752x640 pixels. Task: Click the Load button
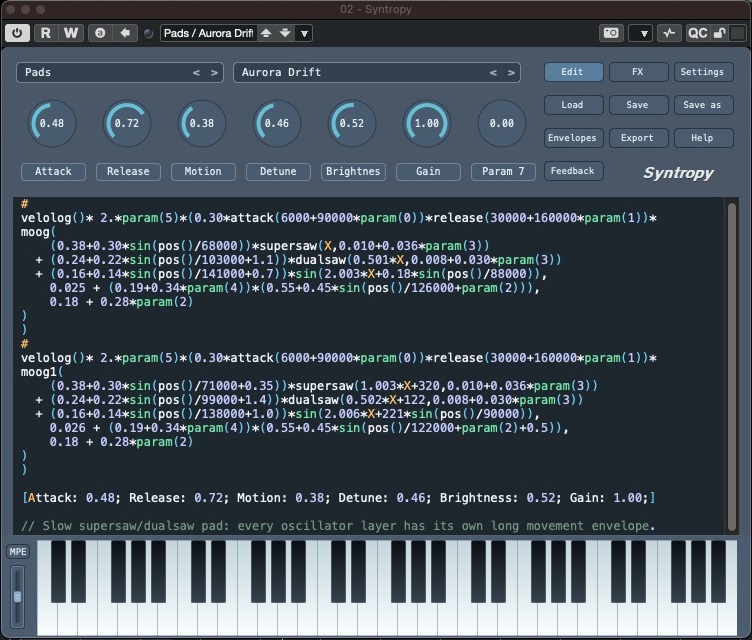(x=574, y=105)
